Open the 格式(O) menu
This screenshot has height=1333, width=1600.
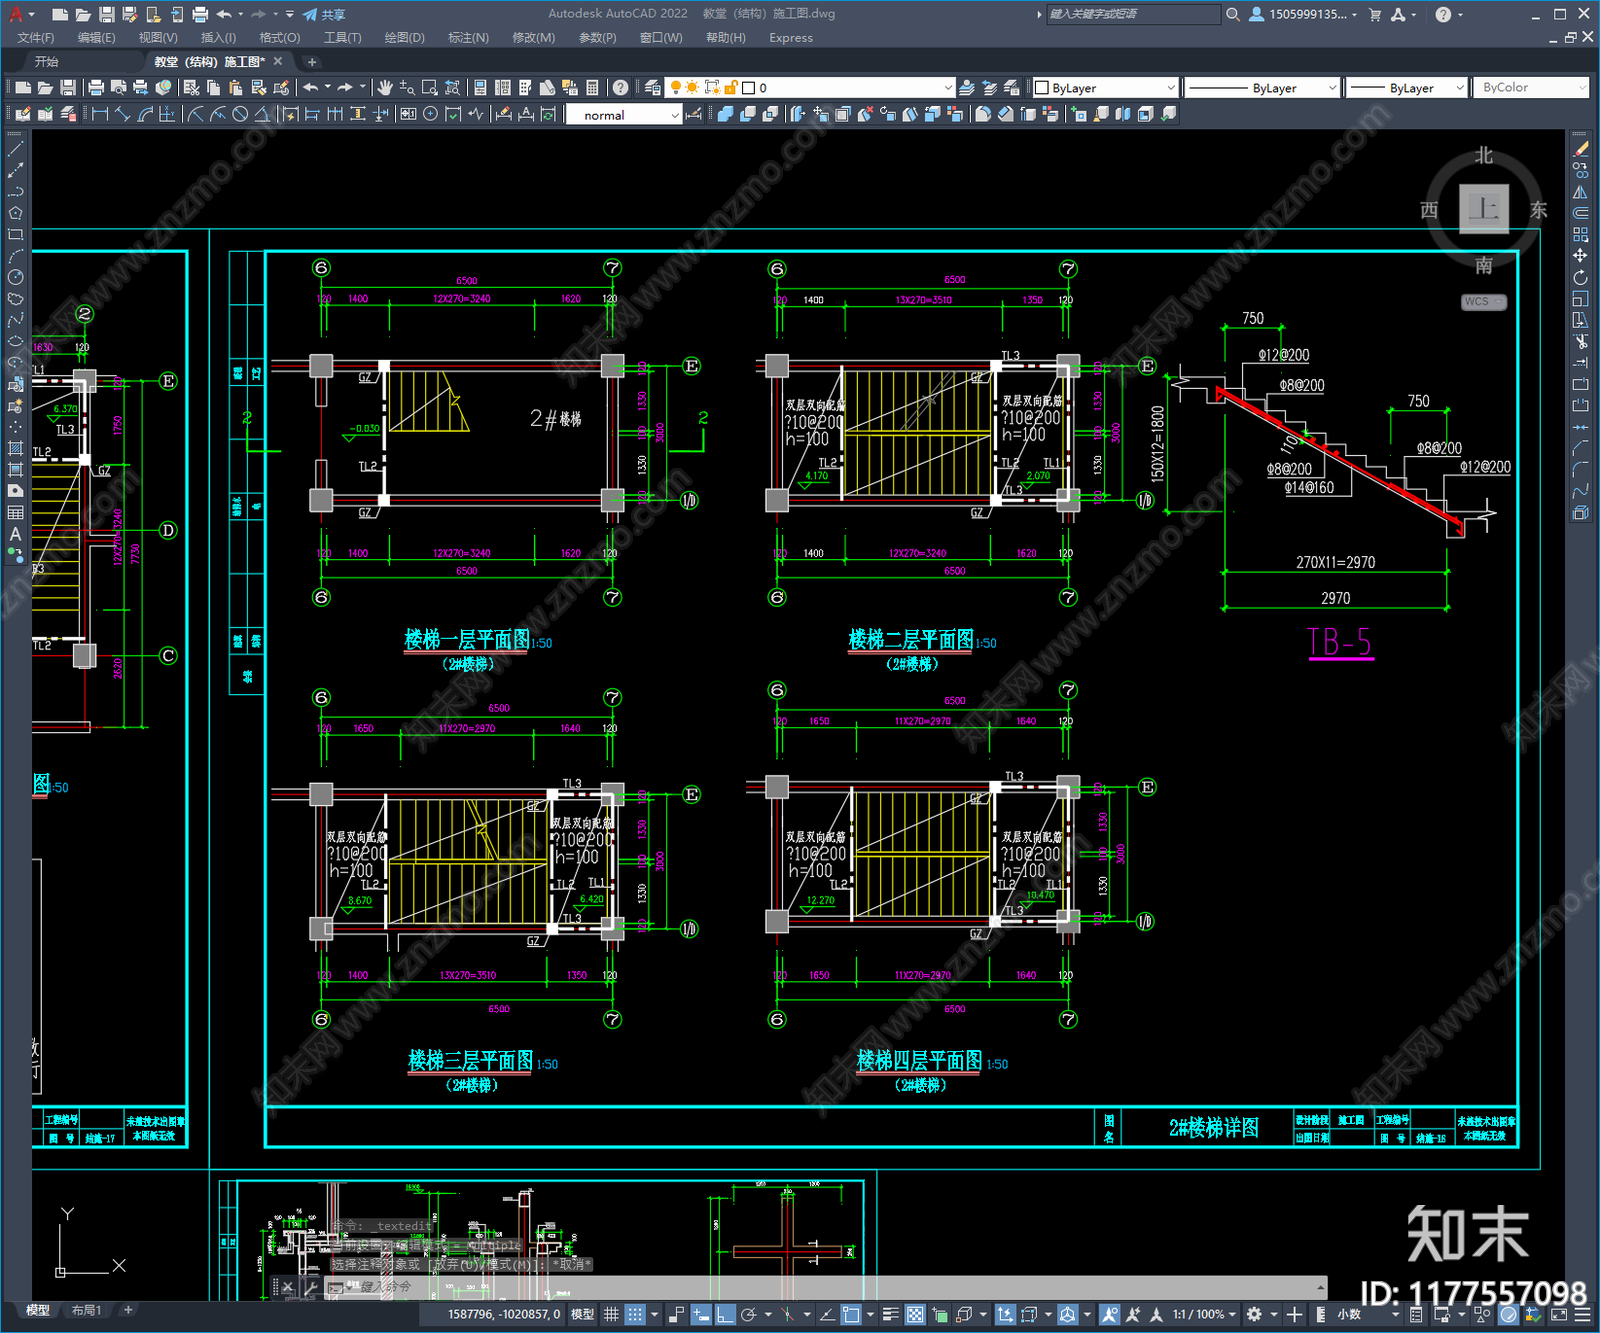tap(279, 38)
